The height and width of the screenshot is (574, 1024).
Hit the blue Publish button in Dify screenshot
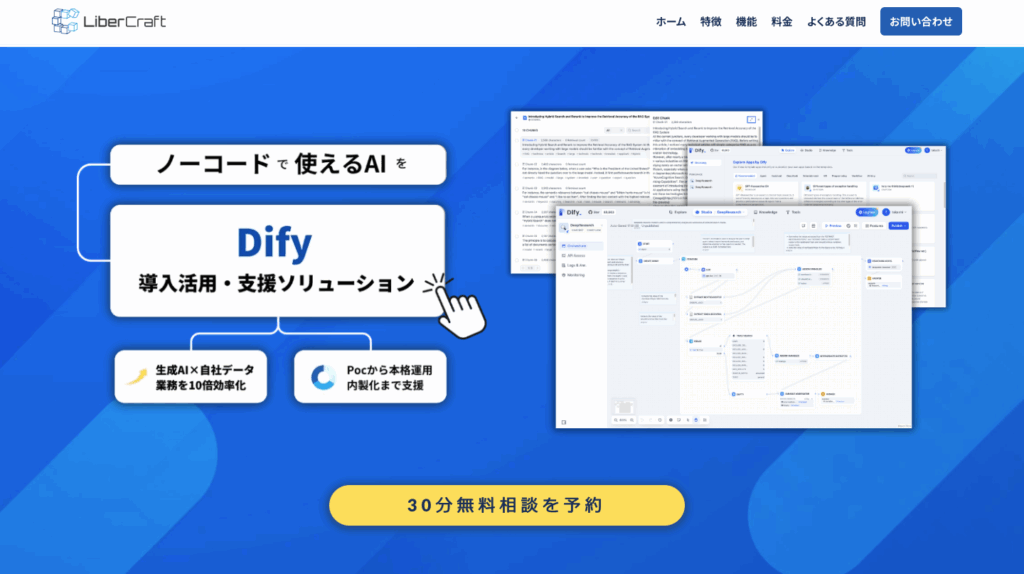point(896,226)
